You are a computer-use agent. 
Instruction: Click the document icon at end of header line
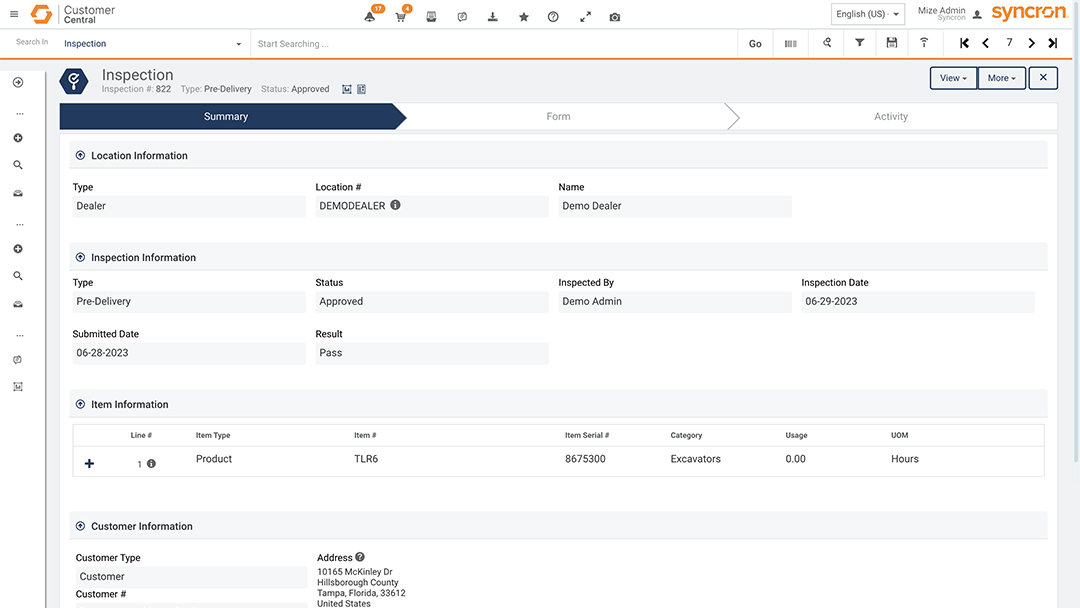click(362, 89)
